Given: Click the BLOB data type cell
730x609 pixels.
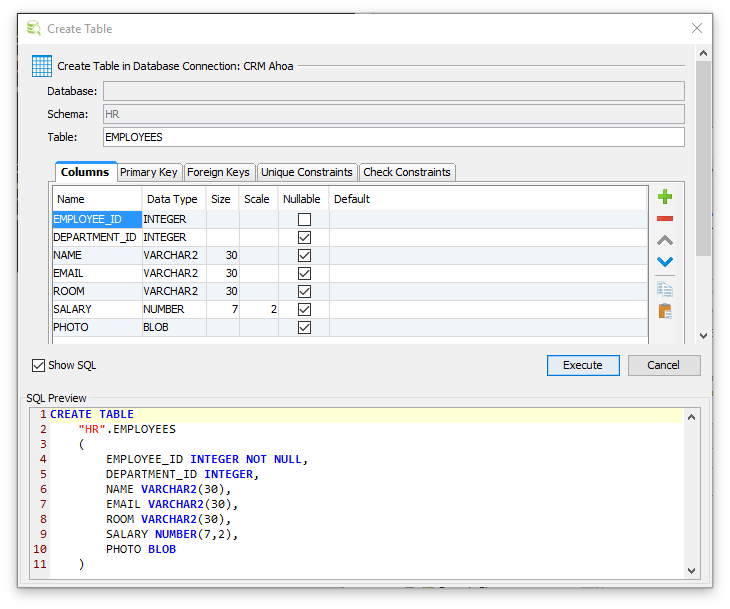Looking at the screenshot, I should (x=174, y=327).
